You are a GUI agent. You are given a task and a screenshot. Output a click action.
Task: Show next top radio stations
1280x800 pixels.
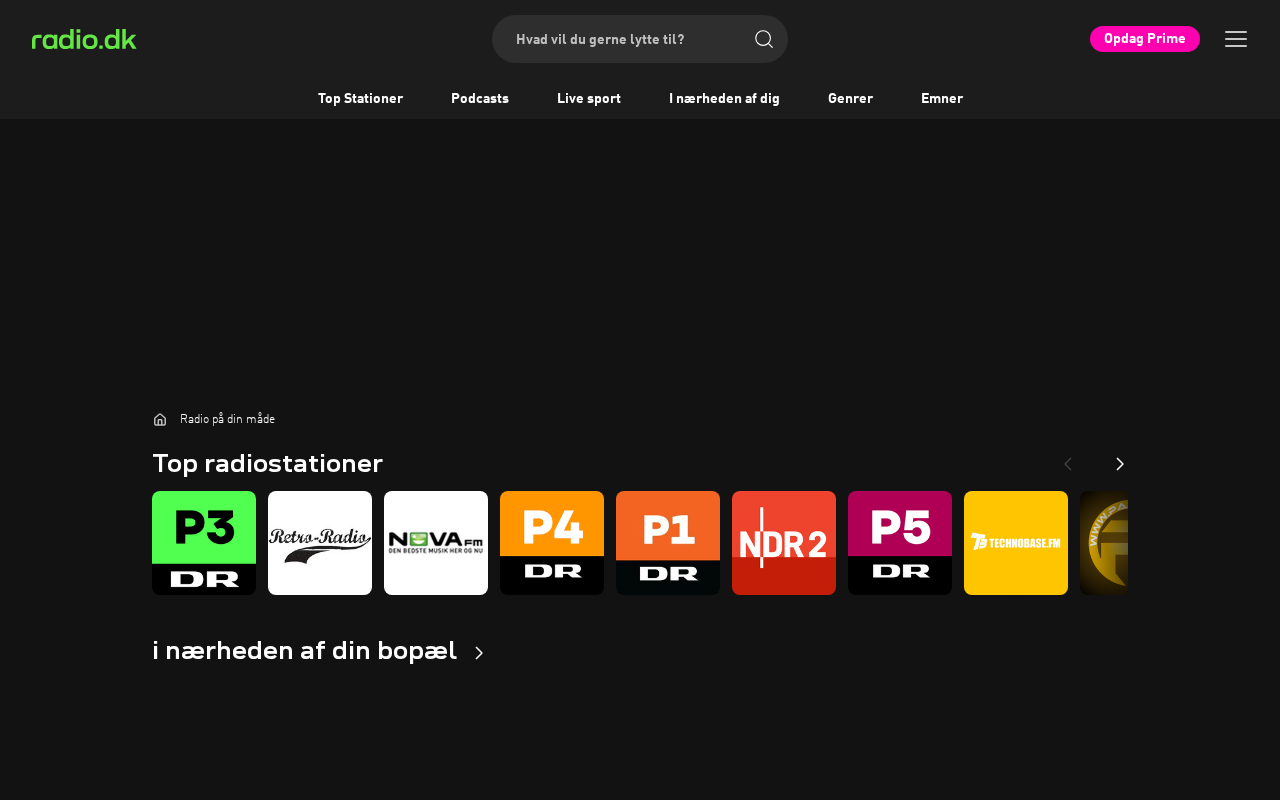pos(1120,464)
